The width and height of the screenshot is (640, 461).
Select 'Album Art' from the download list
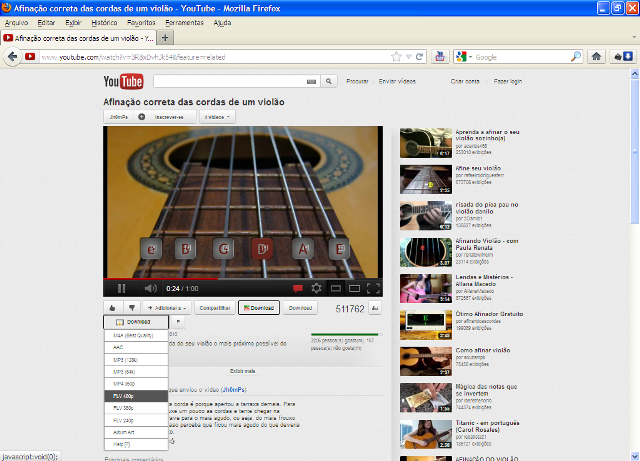[x=136, y=432]
